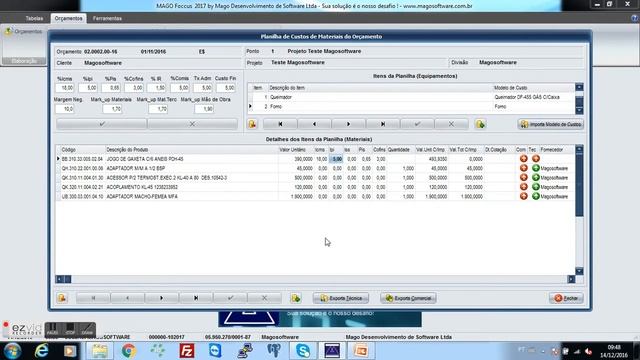Cancel percentage settings with X button
This screenshot has width=640, height=360.
point(192,124)
